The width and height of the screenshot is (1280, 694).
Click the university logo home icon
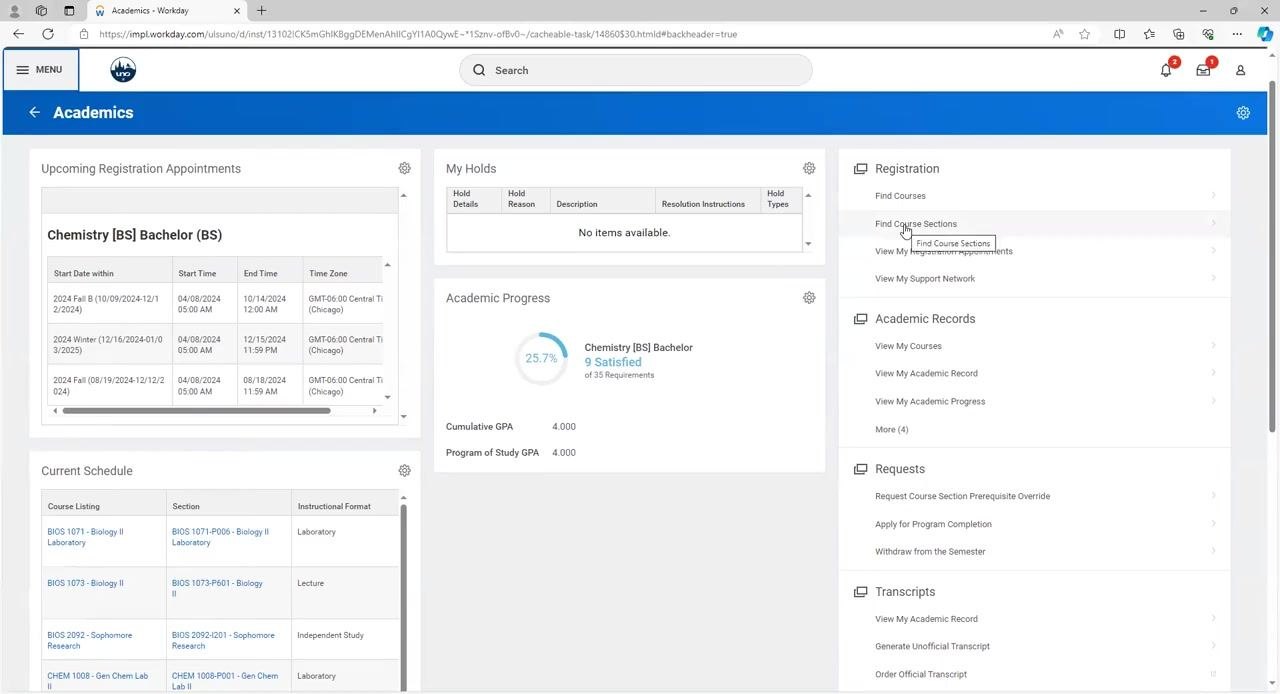pyautogui.click(x=123, y=70)
